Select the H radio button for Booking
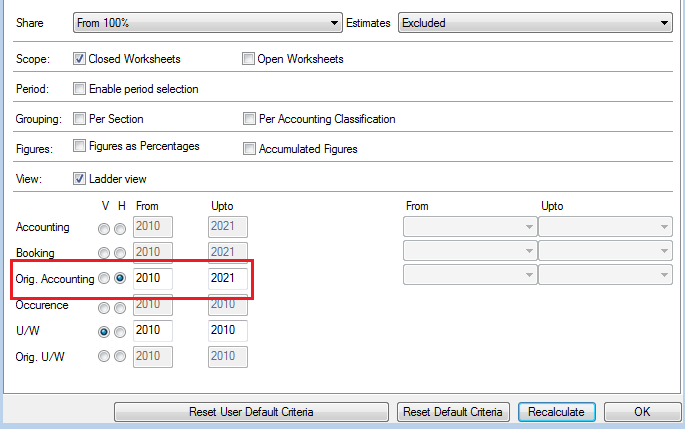The image size is (685, 429). click(x=120, y=254)
